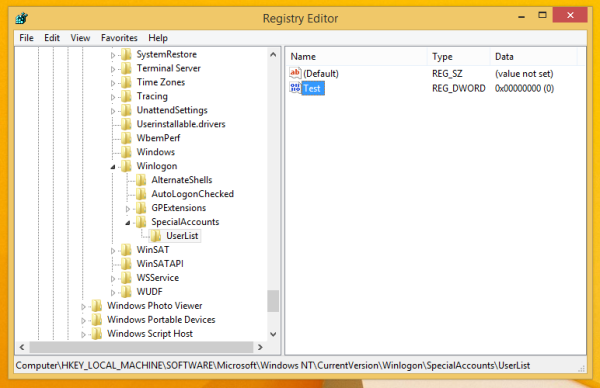Viewport: 600px width, 388px height.
Task: Expand the WSService key
Action: point(112,279)
